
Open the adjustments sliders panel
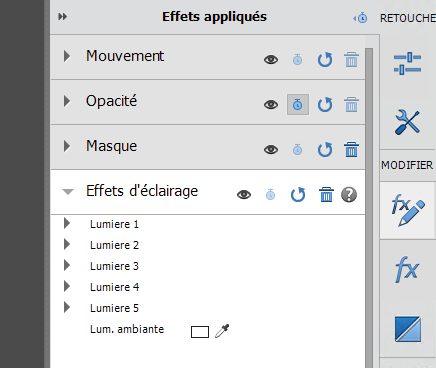click(407, 63)
